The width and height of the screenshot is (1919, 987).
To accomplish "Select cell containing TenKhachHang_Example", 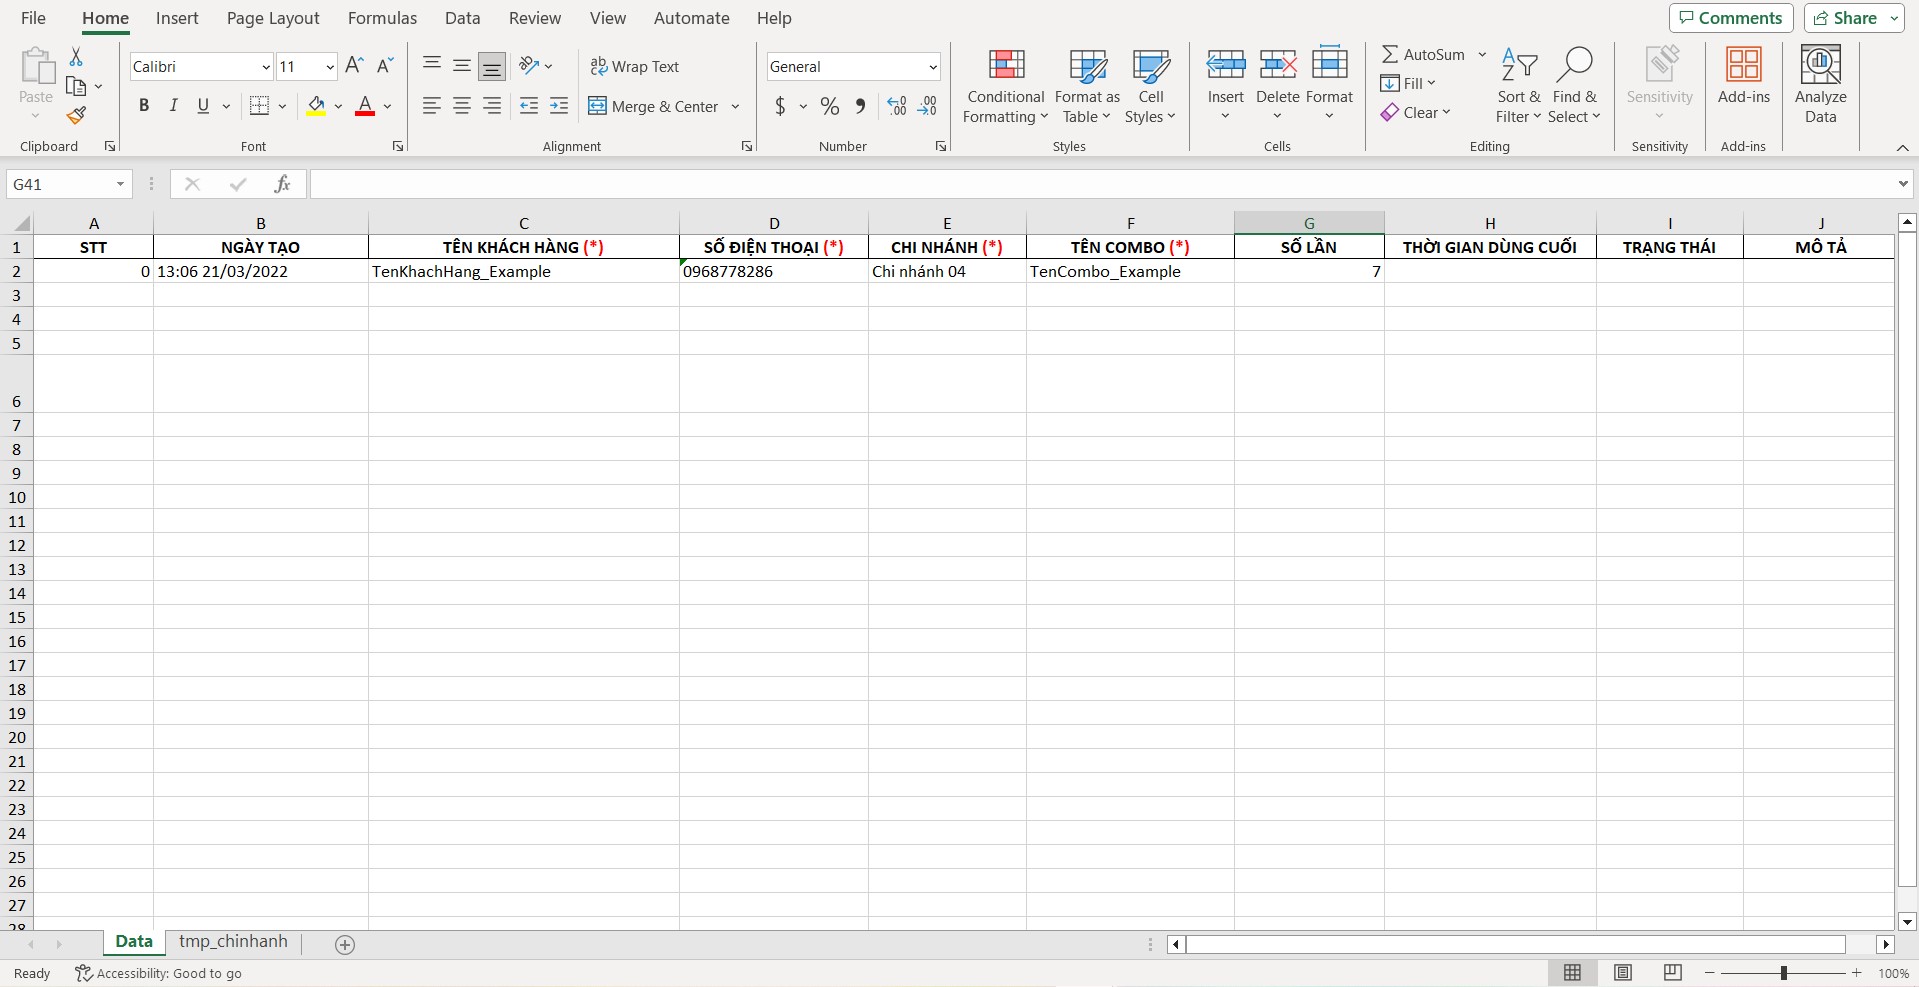I will coord(523,272).
